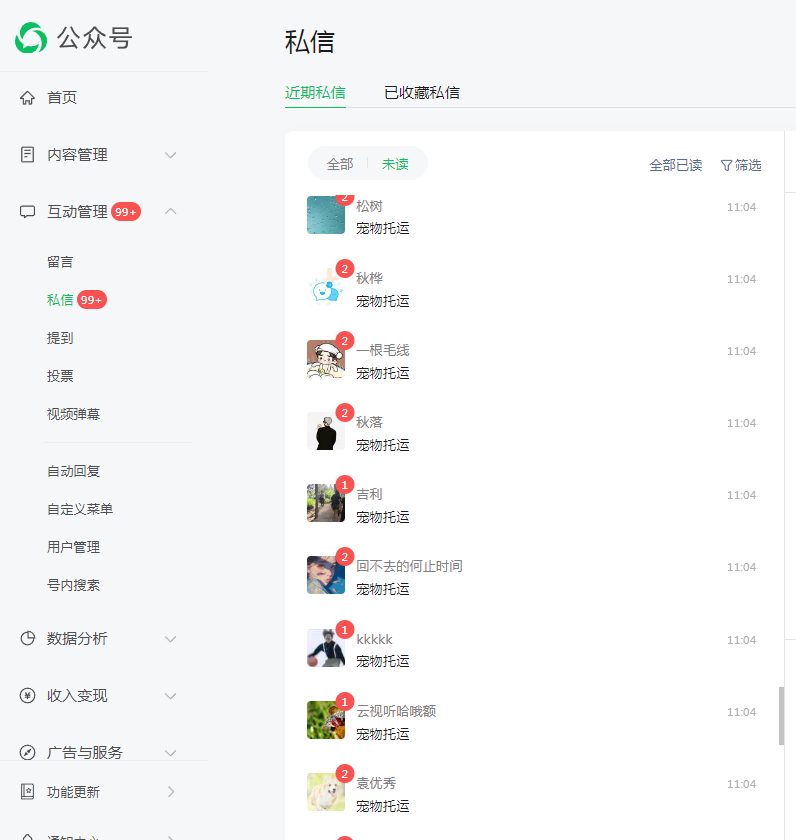
Task: Go to 首页 in the sidebar
Action: (62, 98)
